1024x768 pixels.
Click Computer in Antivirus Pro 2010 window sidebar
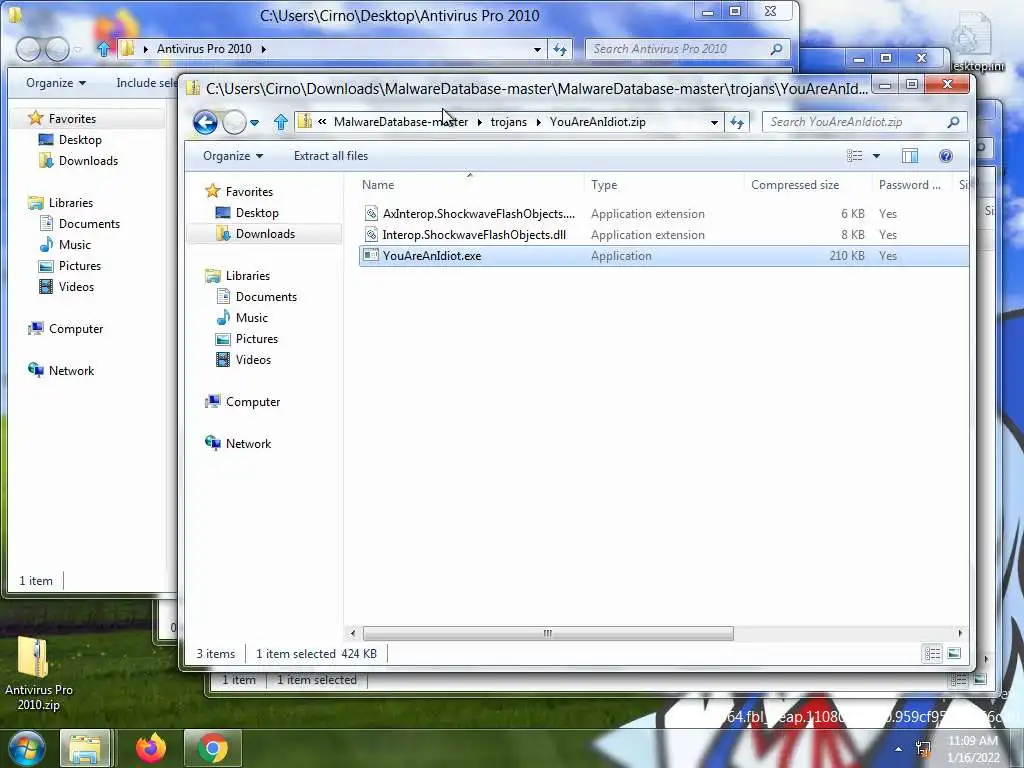(76, 328)
